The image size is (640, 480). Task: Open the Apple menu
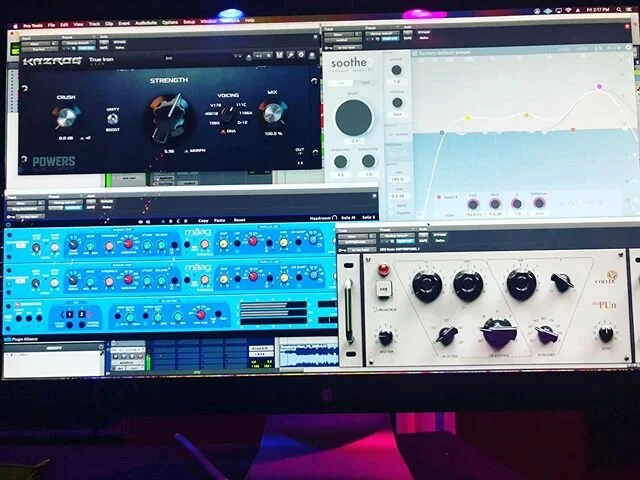16,26
